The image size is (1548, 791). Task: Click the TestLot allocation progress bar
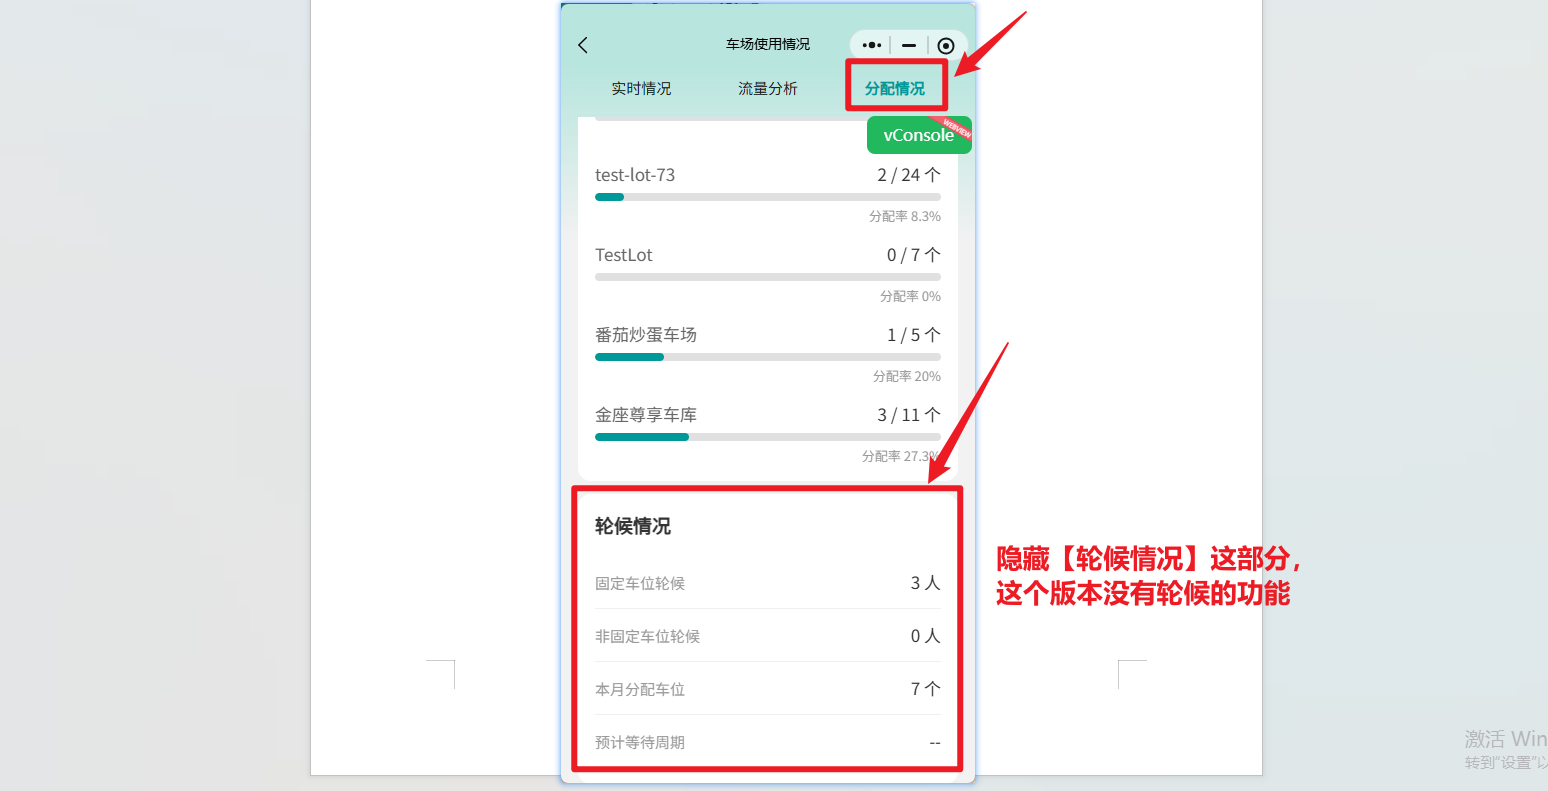click(x=767, y=277)
